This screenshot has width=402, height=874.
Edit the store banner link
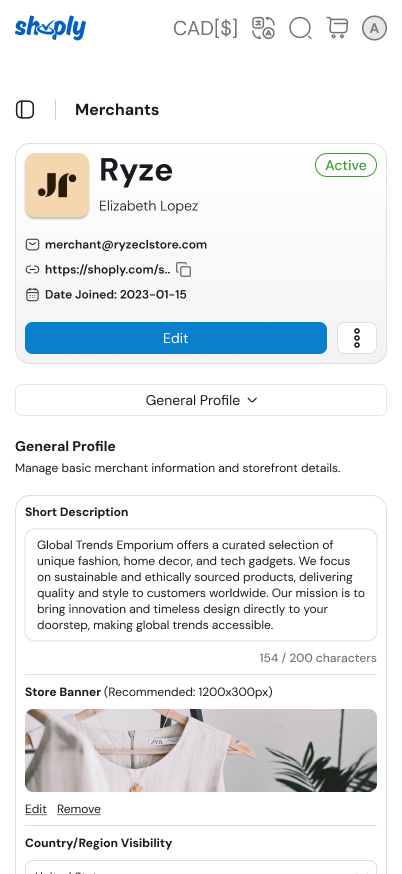(36, 809)
